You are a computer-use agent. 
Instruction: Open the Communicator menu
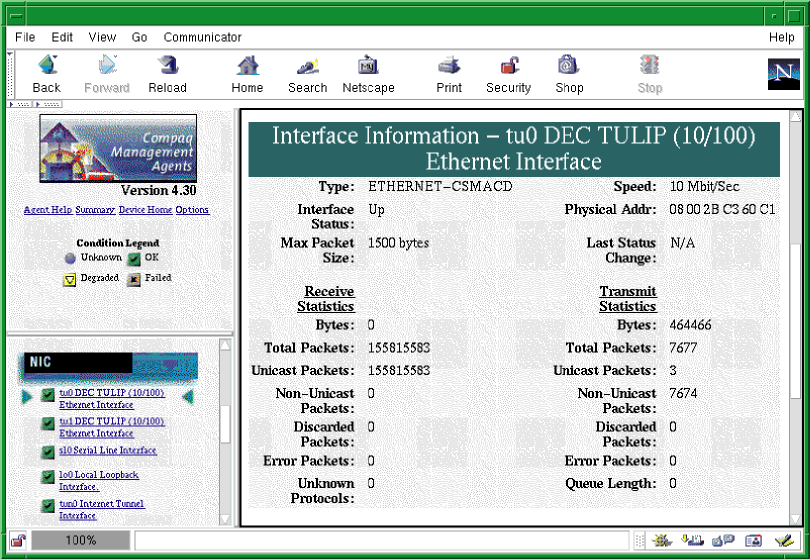[202, 37]
